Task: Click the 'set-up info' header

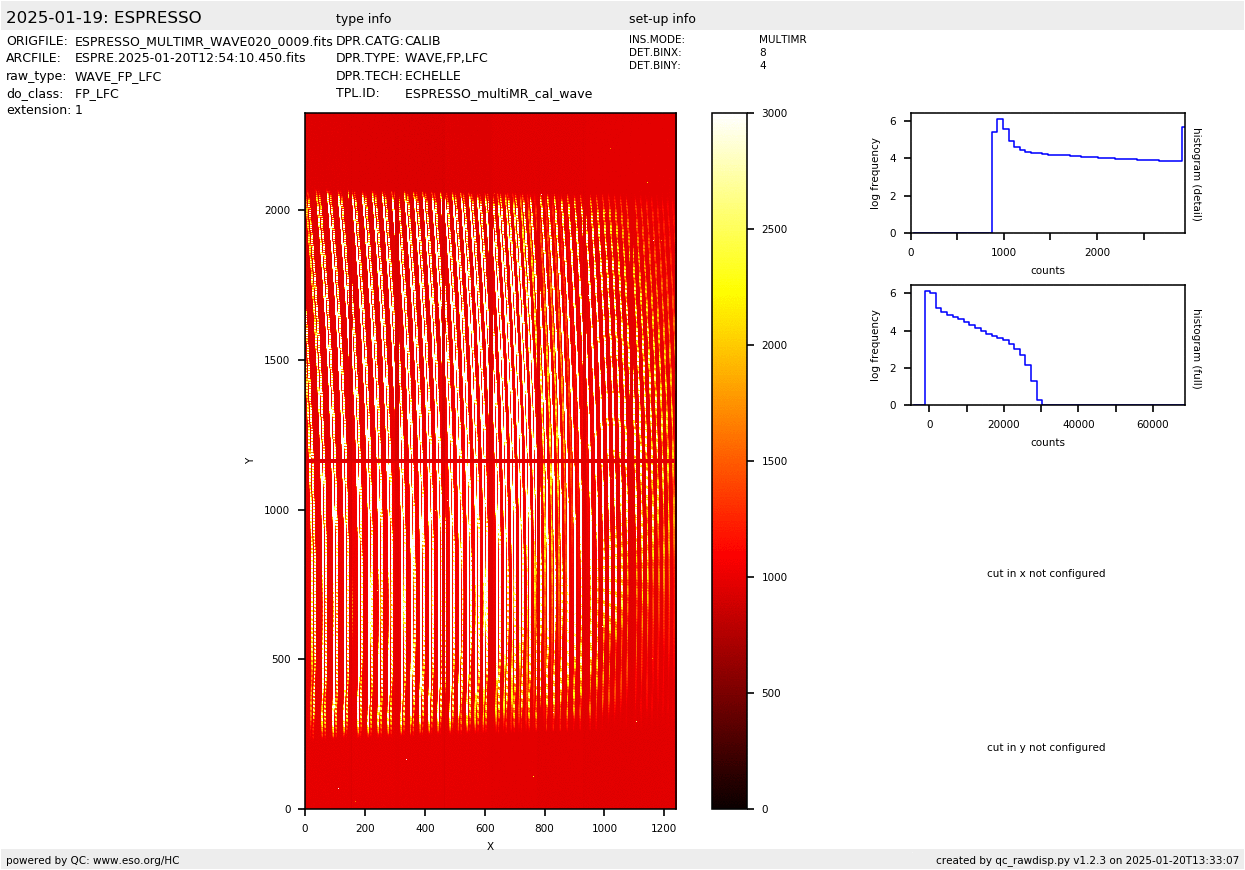Action: (662, 19)
